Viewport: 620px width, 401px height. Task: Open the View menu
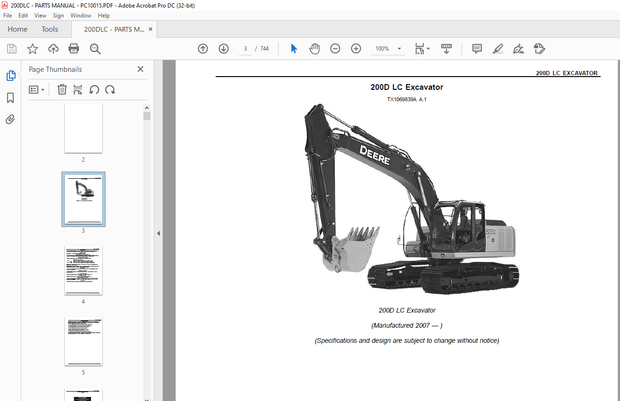coord(40,15)
